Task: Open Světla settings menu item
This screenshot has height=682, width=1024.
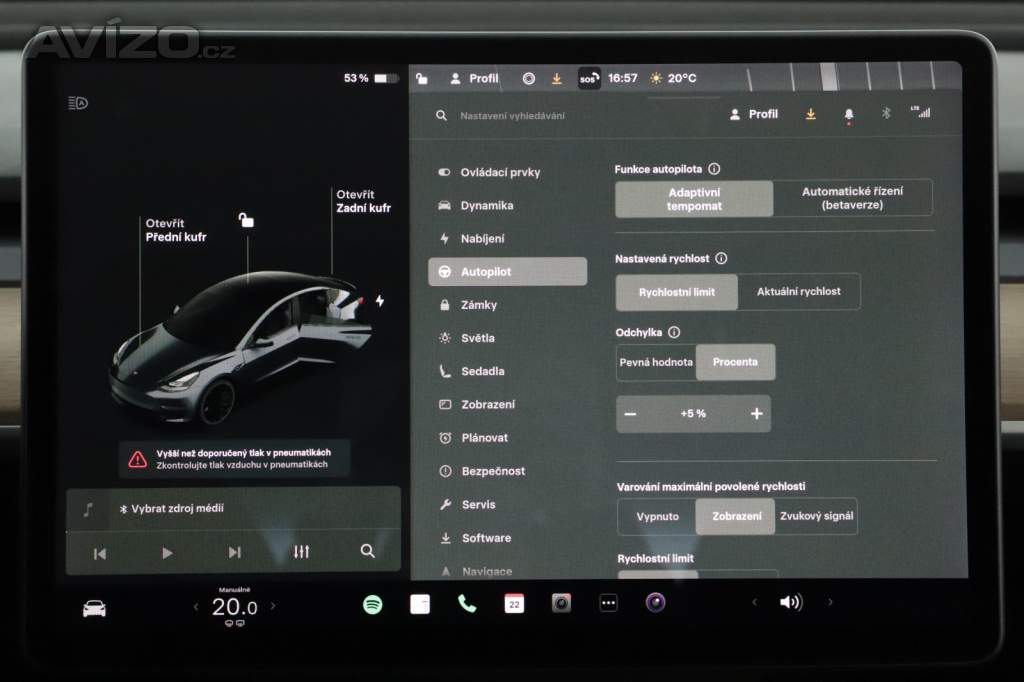Action: tap(478, 338)
